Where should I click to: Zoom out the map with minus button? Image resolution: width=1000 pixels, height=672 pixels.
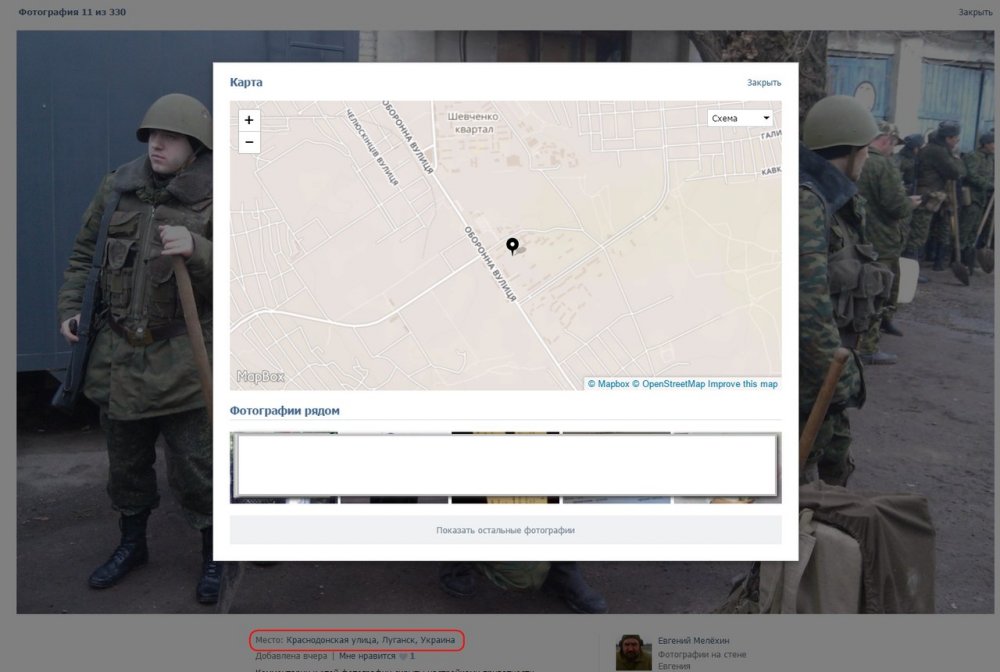tap(249, 142)
